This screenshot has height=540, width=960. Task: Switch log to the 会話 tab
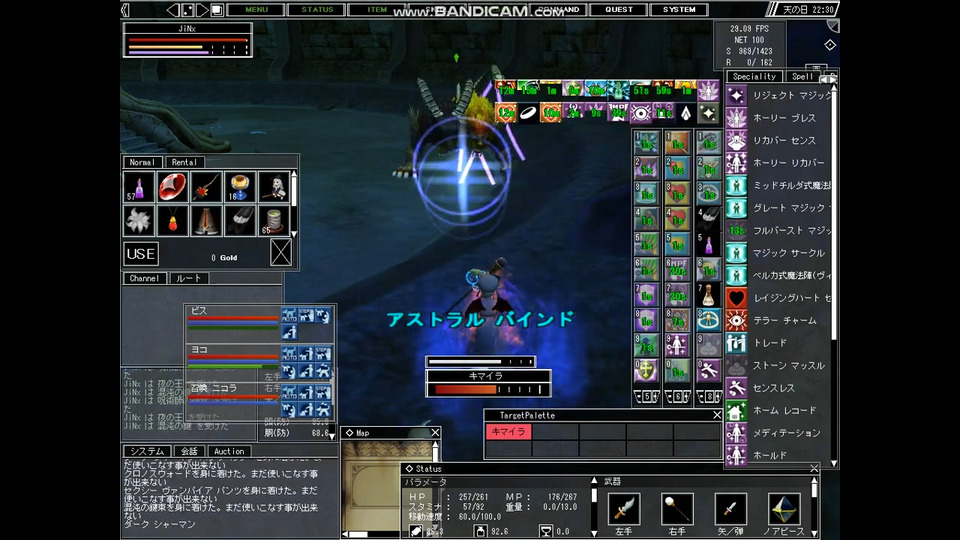point(189,451)
